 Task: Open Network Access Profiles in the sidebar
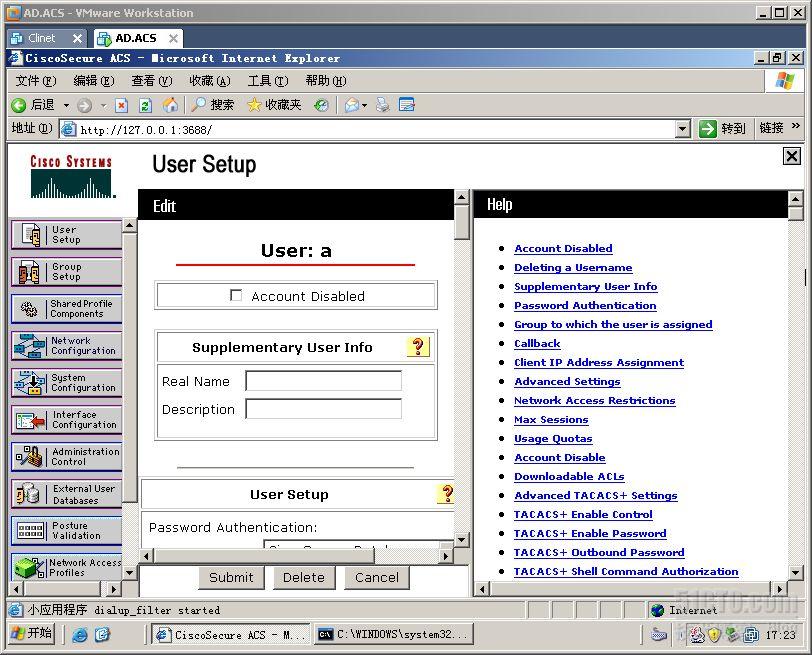66,567
